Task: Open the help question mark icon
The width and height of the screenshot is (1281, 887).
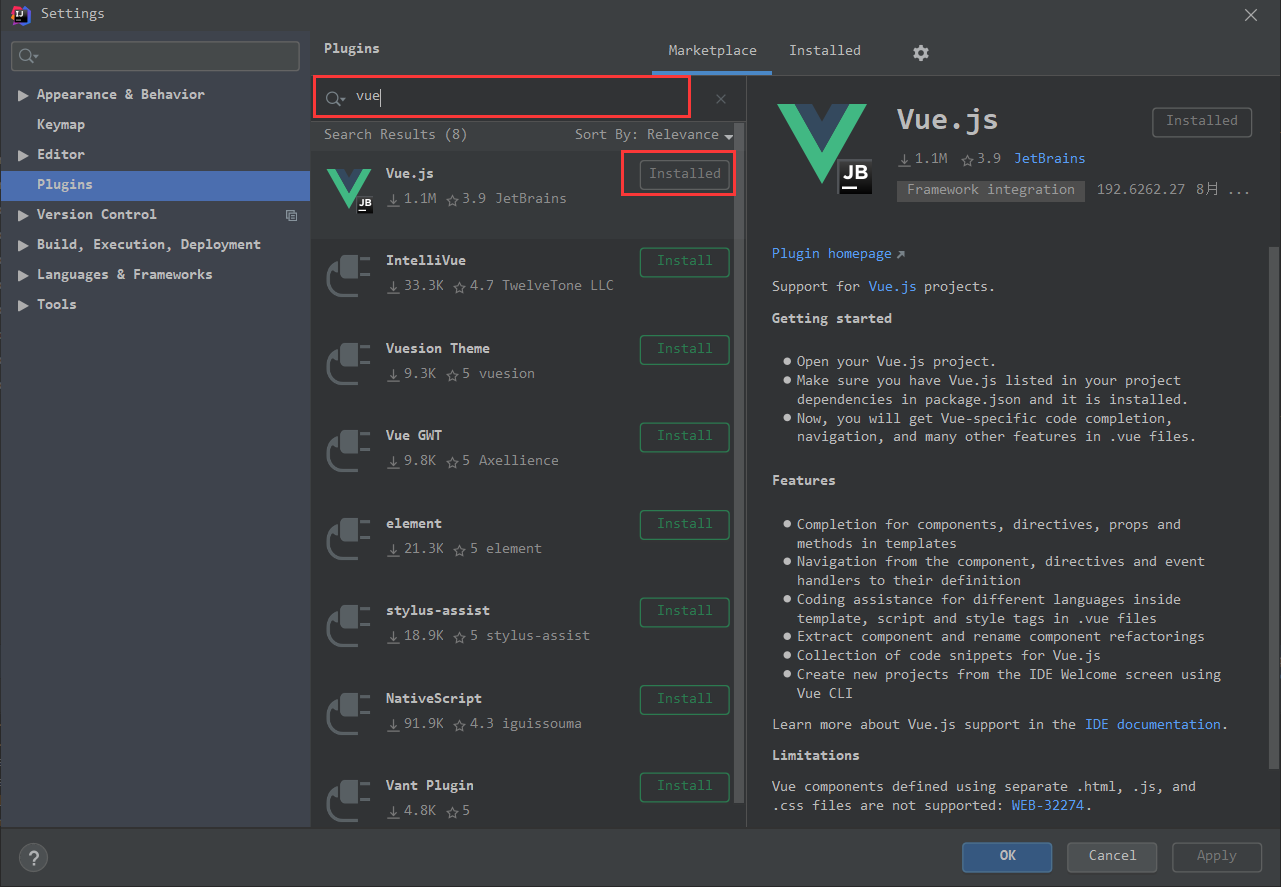Action: click(33, 857)
